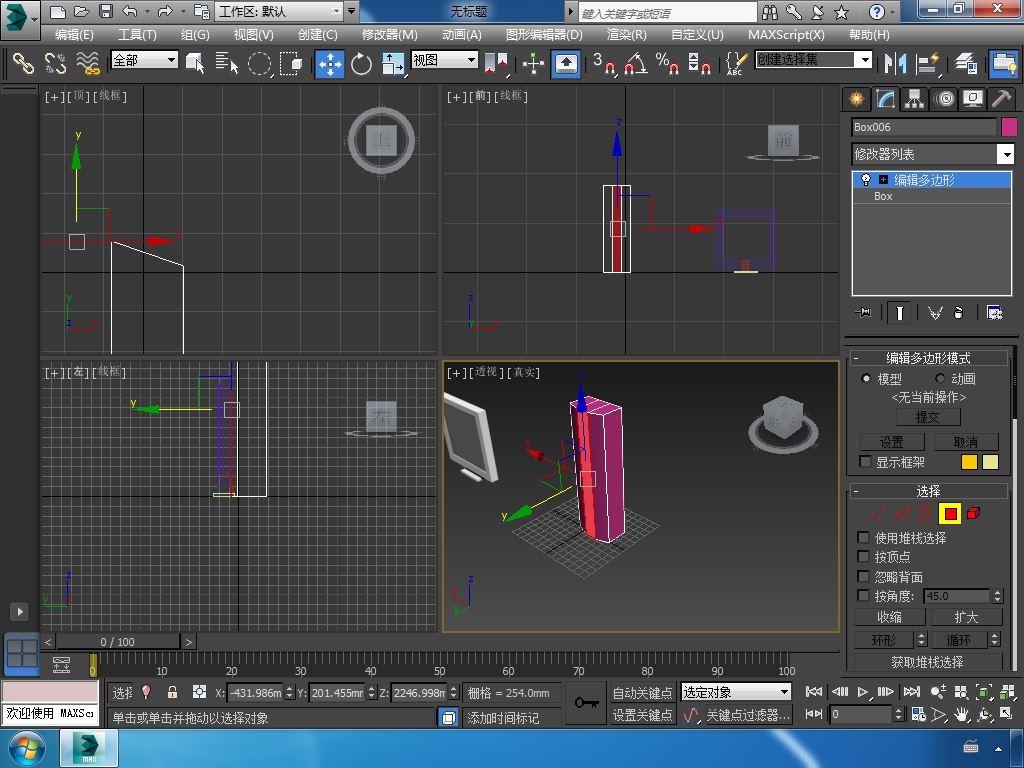Expand the 编辑多边形 modifier plus box

click(x=883, y=180)
